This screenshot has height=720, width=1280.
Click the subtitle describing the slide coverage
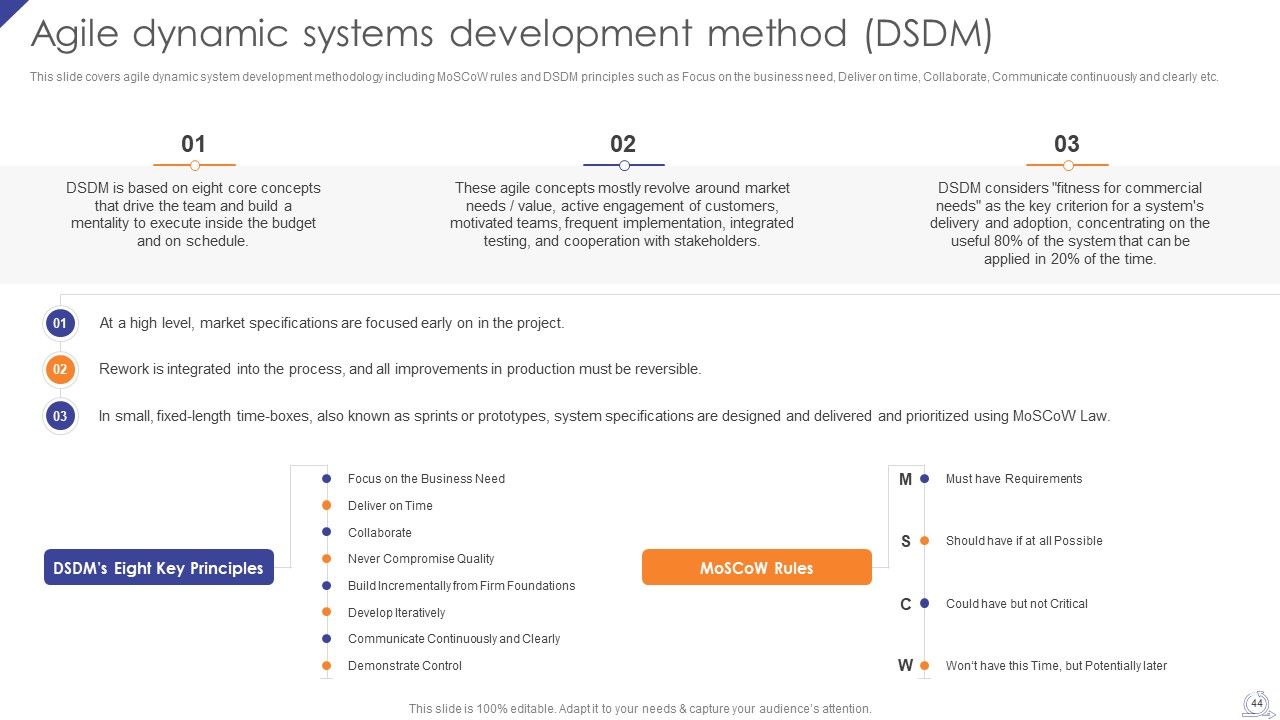pos(624,77)
